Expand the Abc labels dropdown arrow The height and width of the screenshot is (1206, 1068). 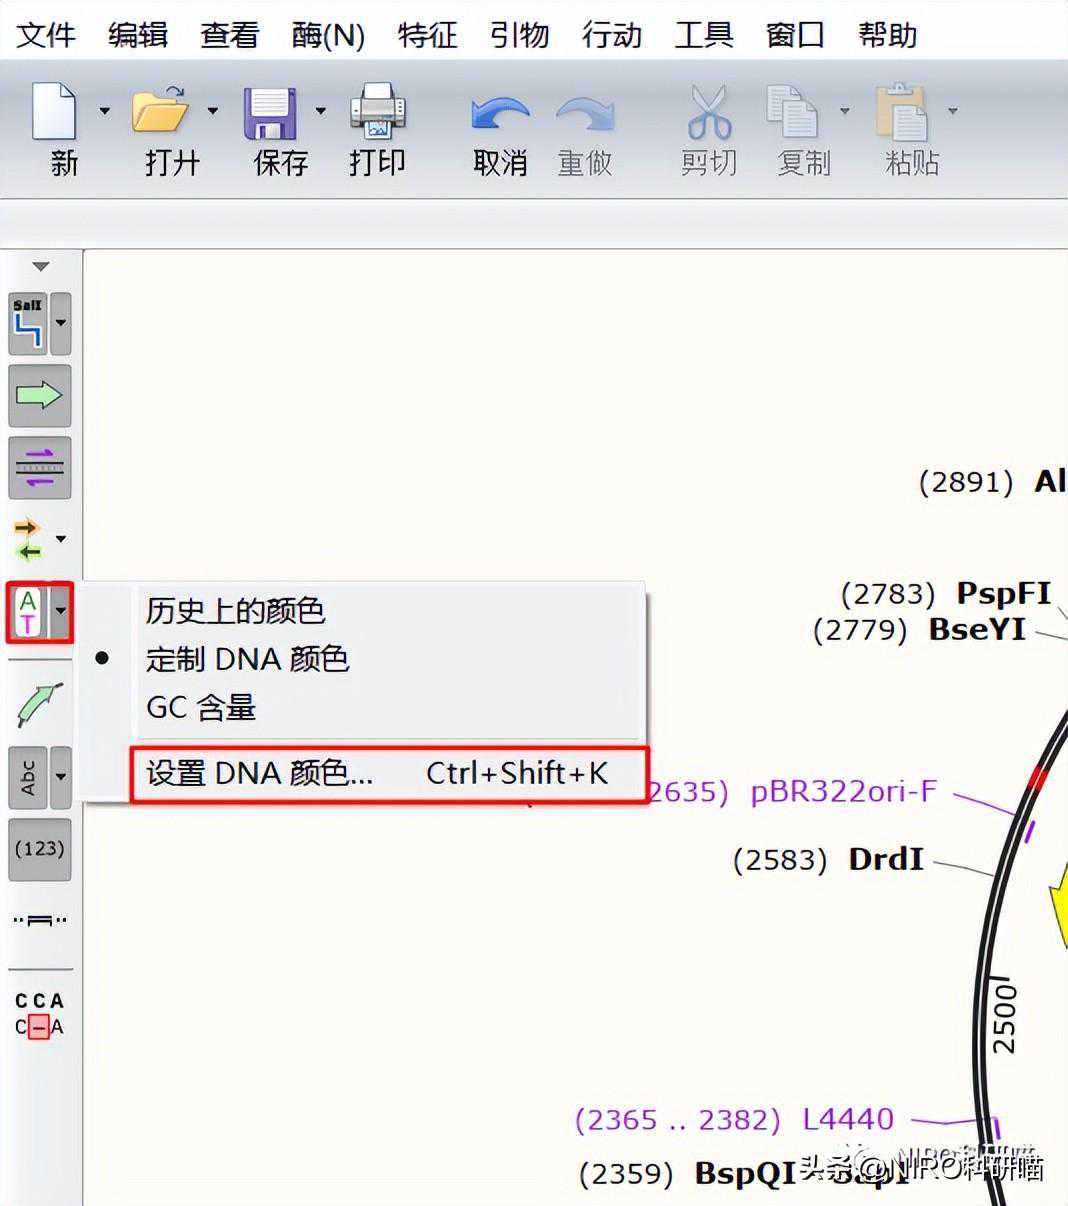point(61,776)
